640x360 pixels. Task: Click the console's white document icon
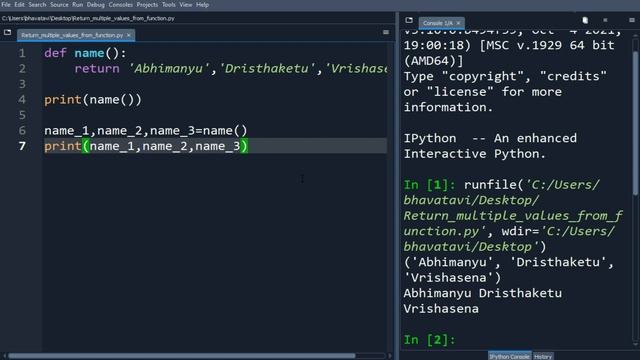tap(585, 20)
